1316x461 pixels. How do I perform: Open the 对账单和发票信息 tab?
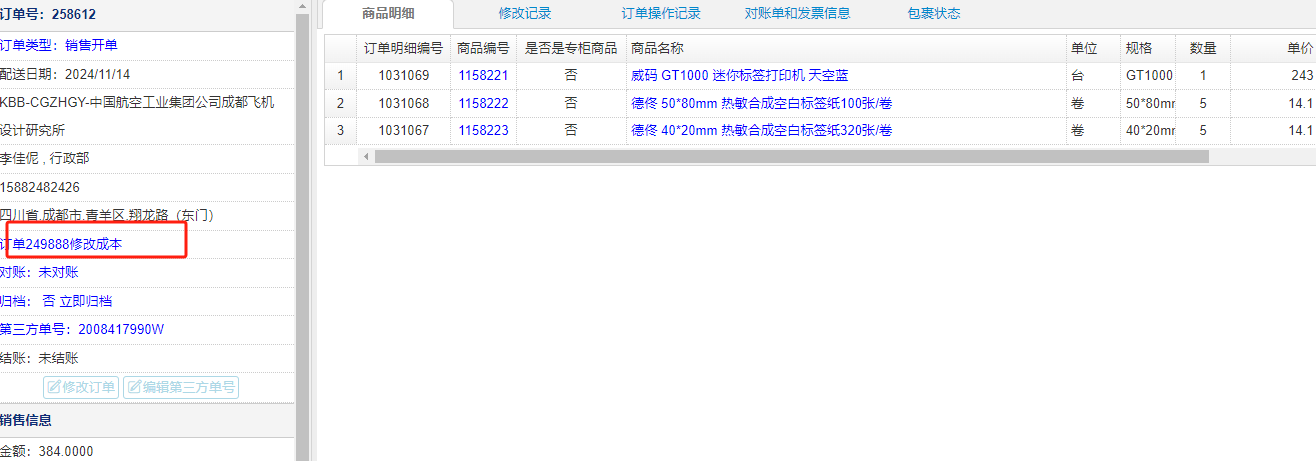(798, 13)
